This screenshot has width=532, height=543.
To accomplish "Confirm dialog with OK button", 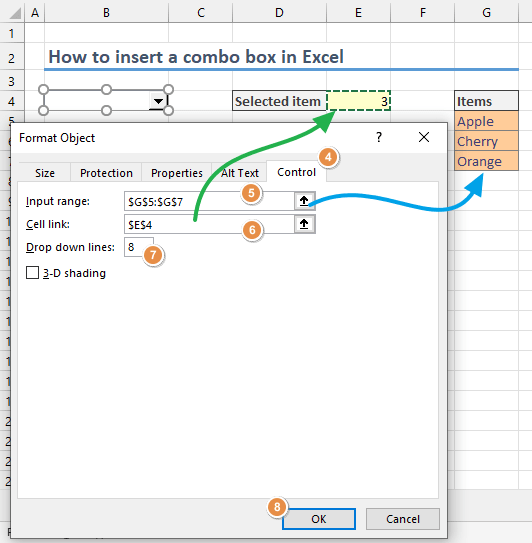I will tap(319, 519).
